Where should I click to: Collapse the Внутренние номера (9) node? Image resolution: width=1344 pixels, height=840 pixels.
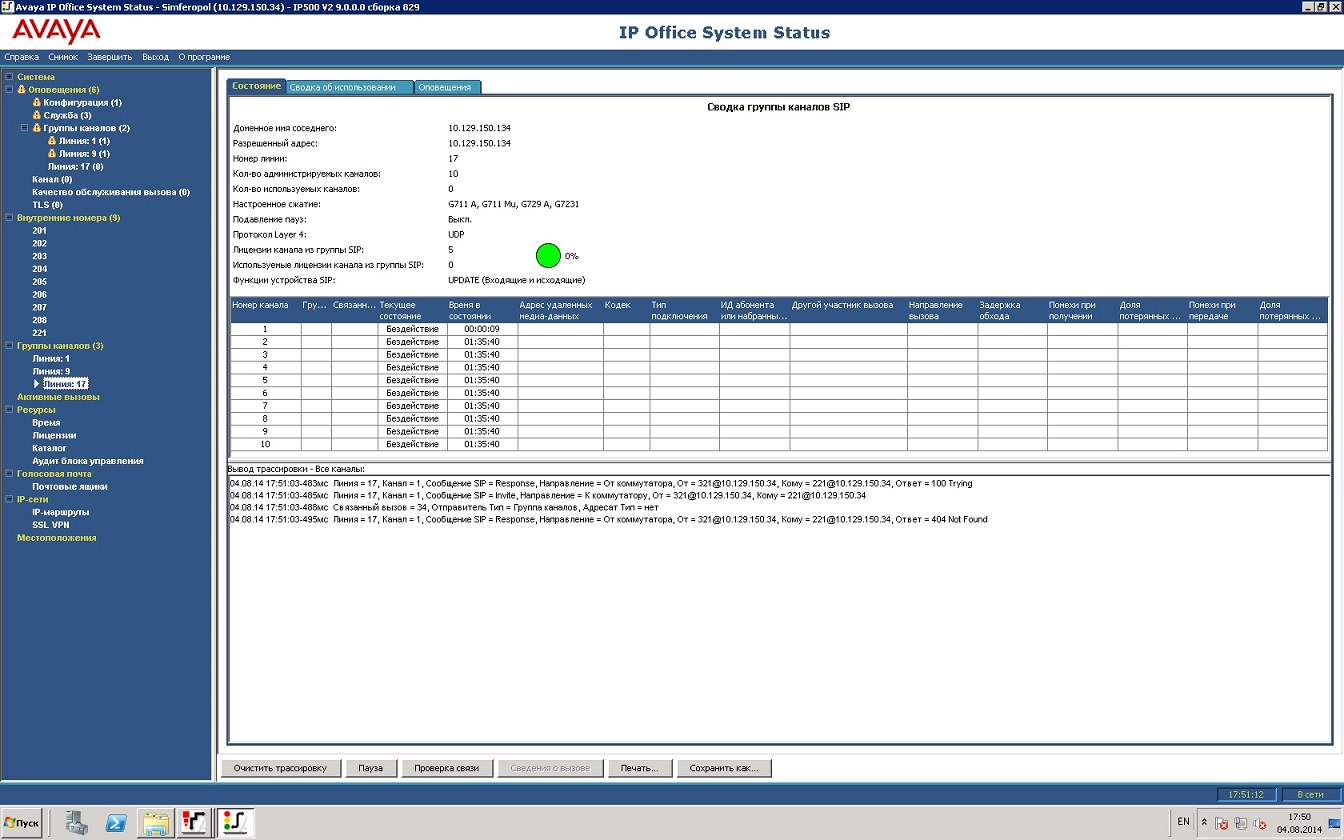click(9, 218)
